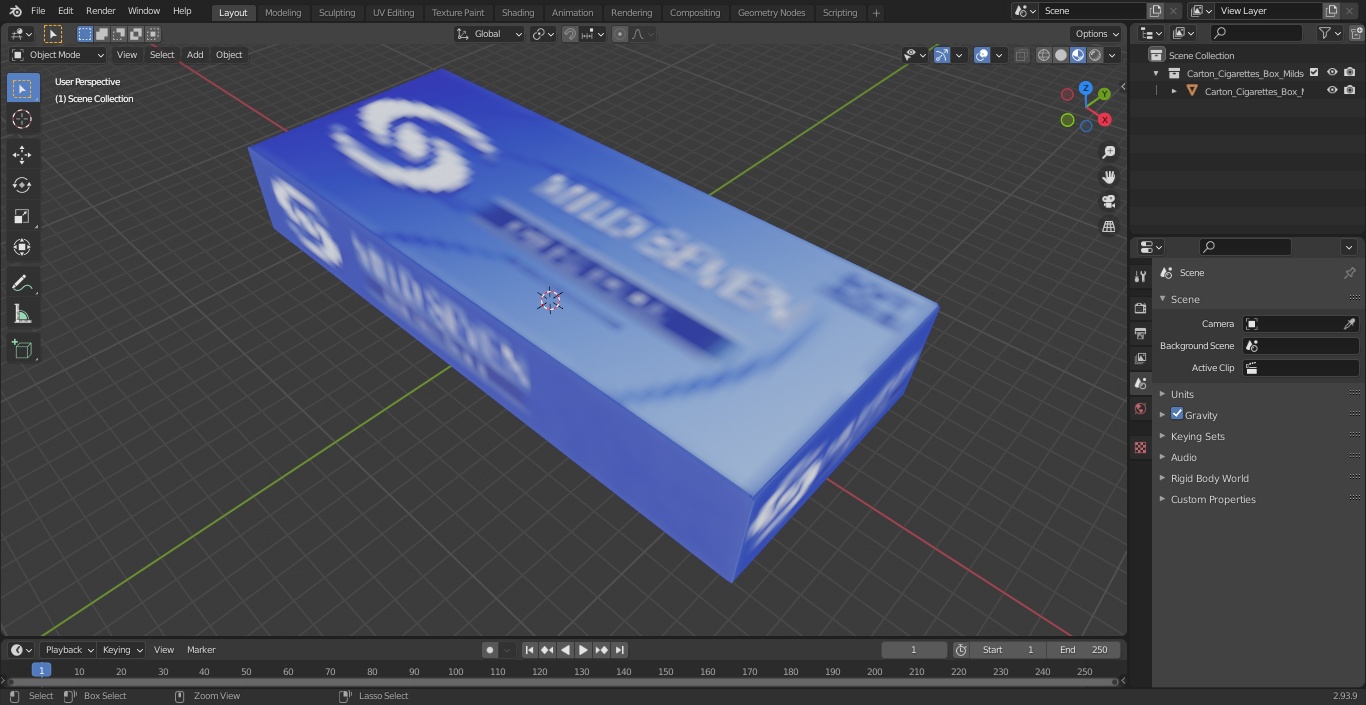Open the Keying dropdown
Screen dimensions: 1366x705
[x=122, y=650]
